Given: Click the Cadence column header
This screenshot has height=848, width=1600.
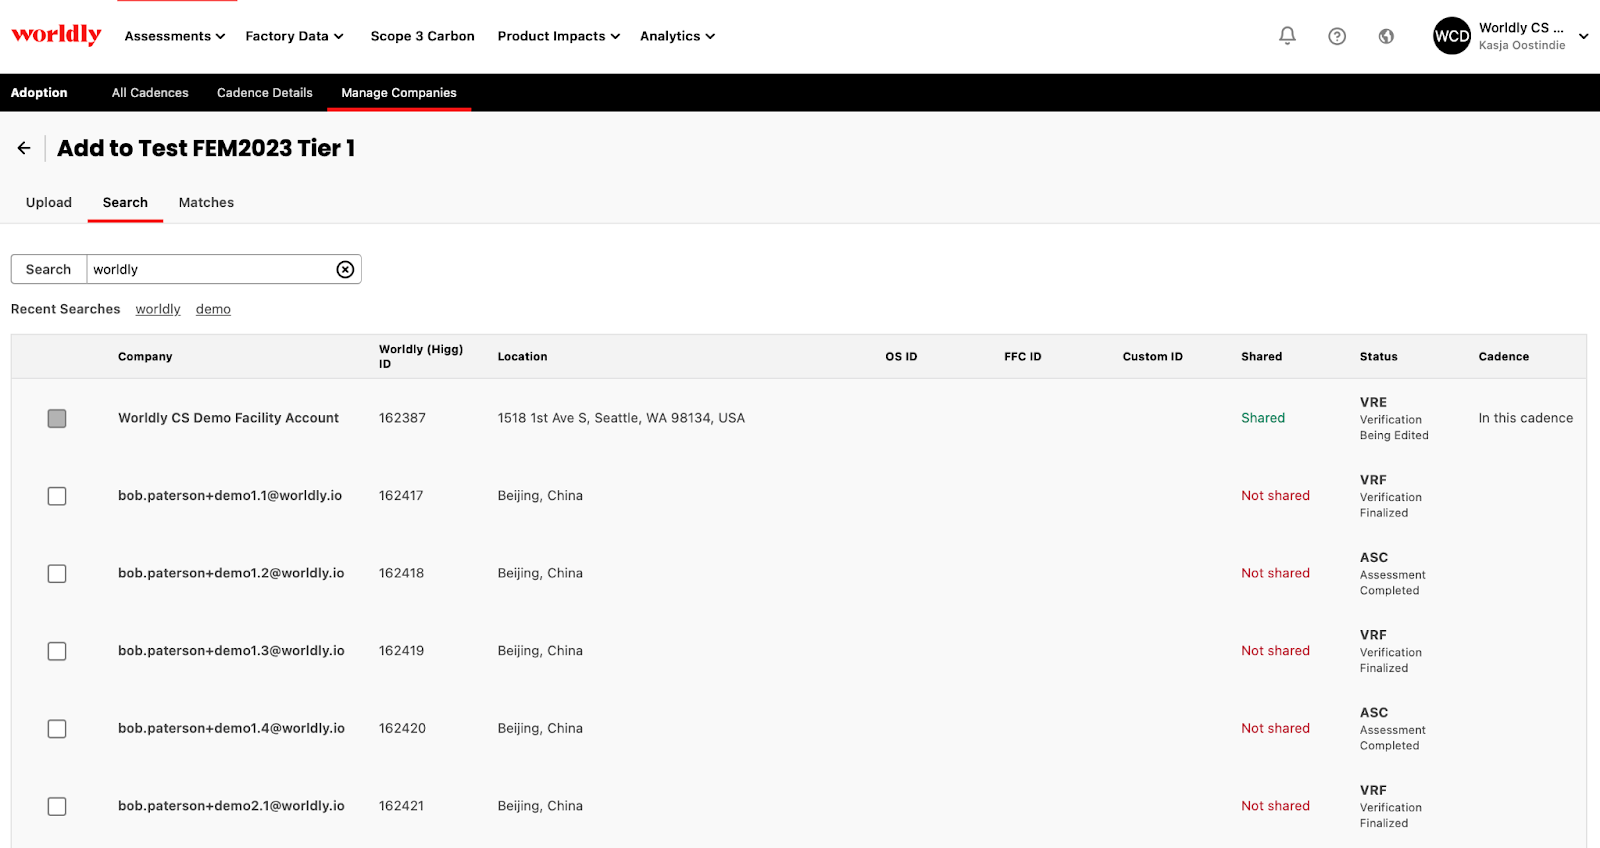Looking at the screenshot, I should (1503, 356).
